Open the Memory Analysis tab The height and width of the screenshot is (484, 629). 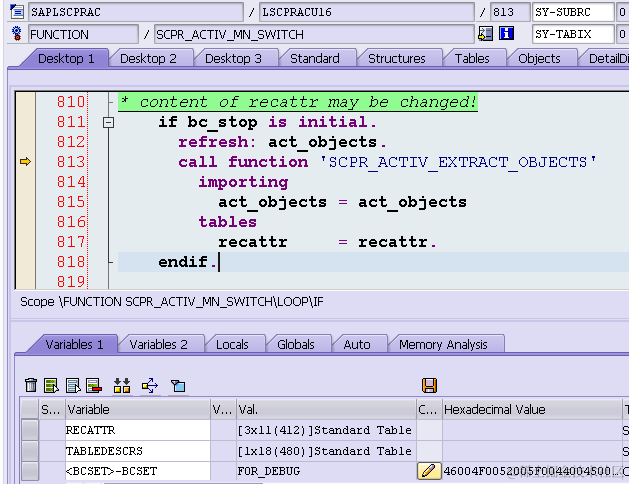(443, 344)
